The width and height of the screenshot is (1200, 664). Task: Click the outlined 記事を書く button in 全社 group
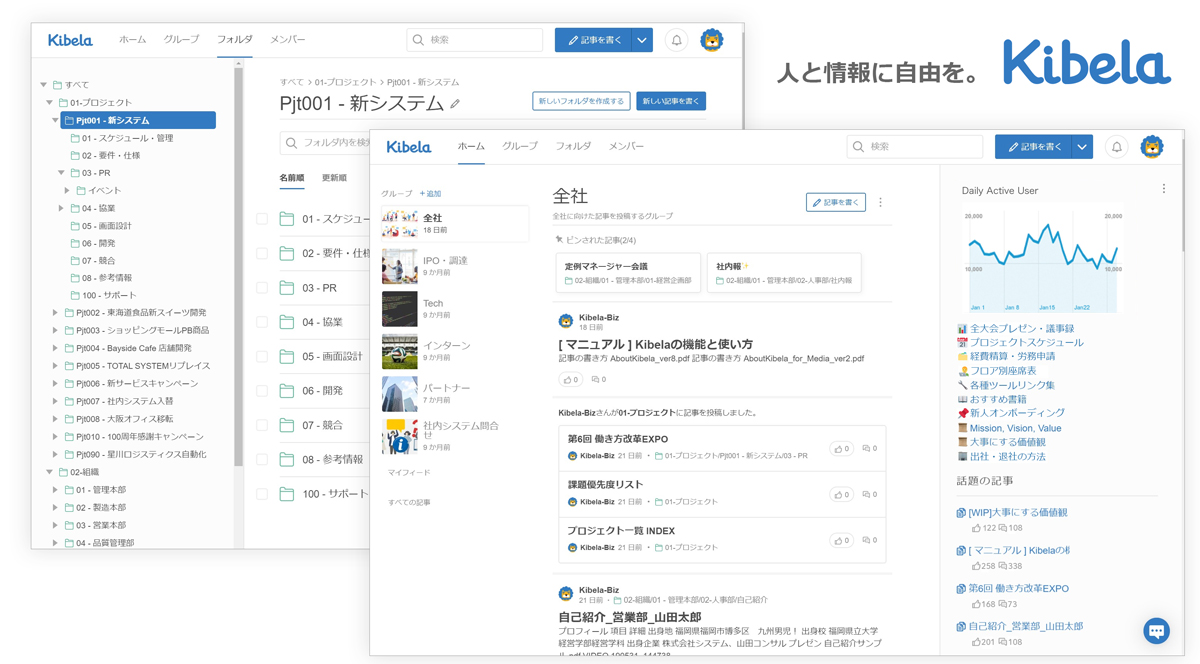[835, 202]
